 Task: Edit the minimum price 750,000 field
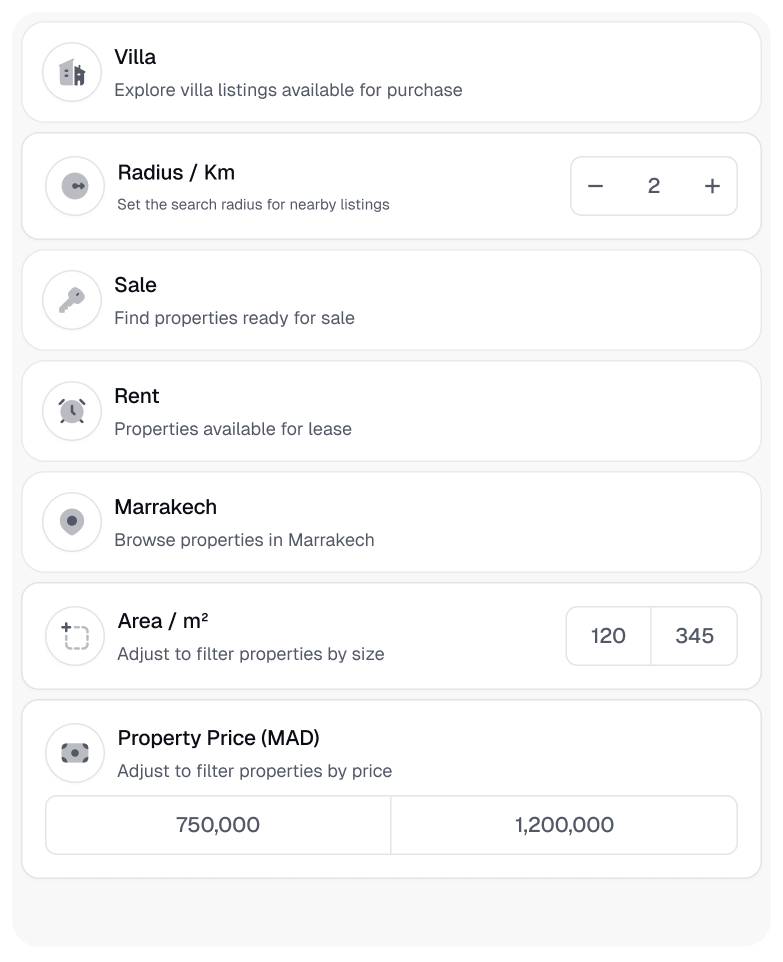[218, 825]
